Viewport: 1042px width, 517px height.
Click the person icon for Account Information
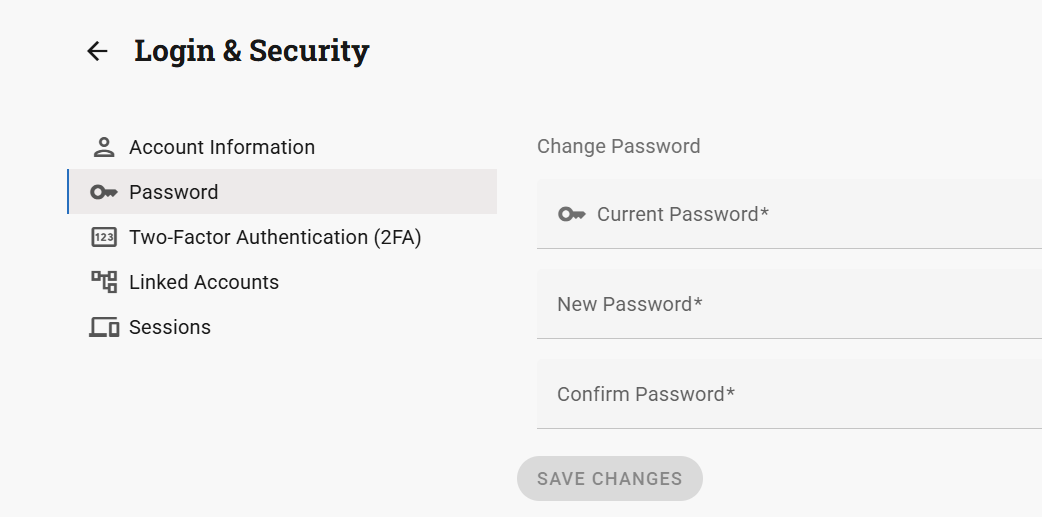(x=104, y=147)
